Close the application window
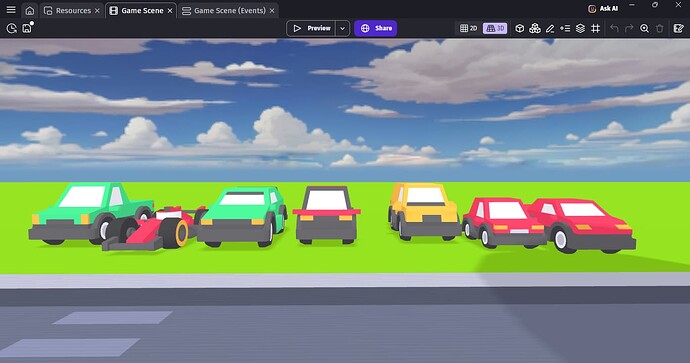The image size is (690, 363). pyautogui.click(x=678, y=5)
